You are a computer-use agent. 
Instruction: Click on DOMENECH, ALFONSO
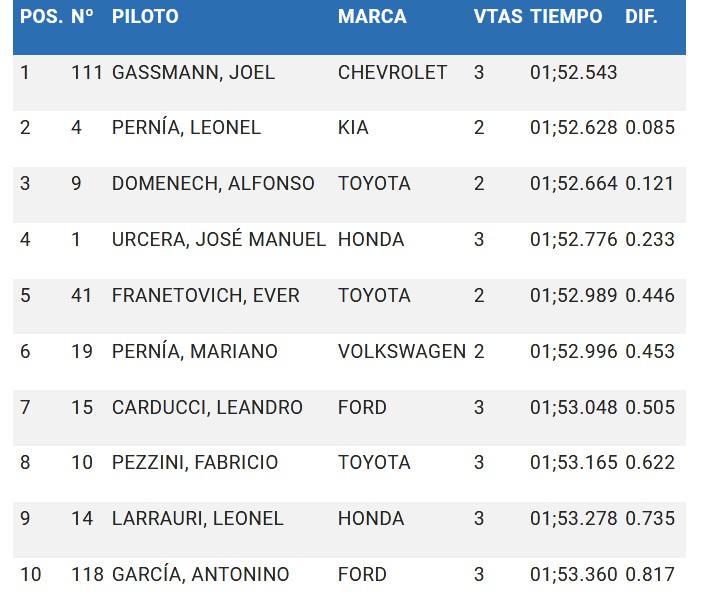pyautogui.click(x=213, y=184)
